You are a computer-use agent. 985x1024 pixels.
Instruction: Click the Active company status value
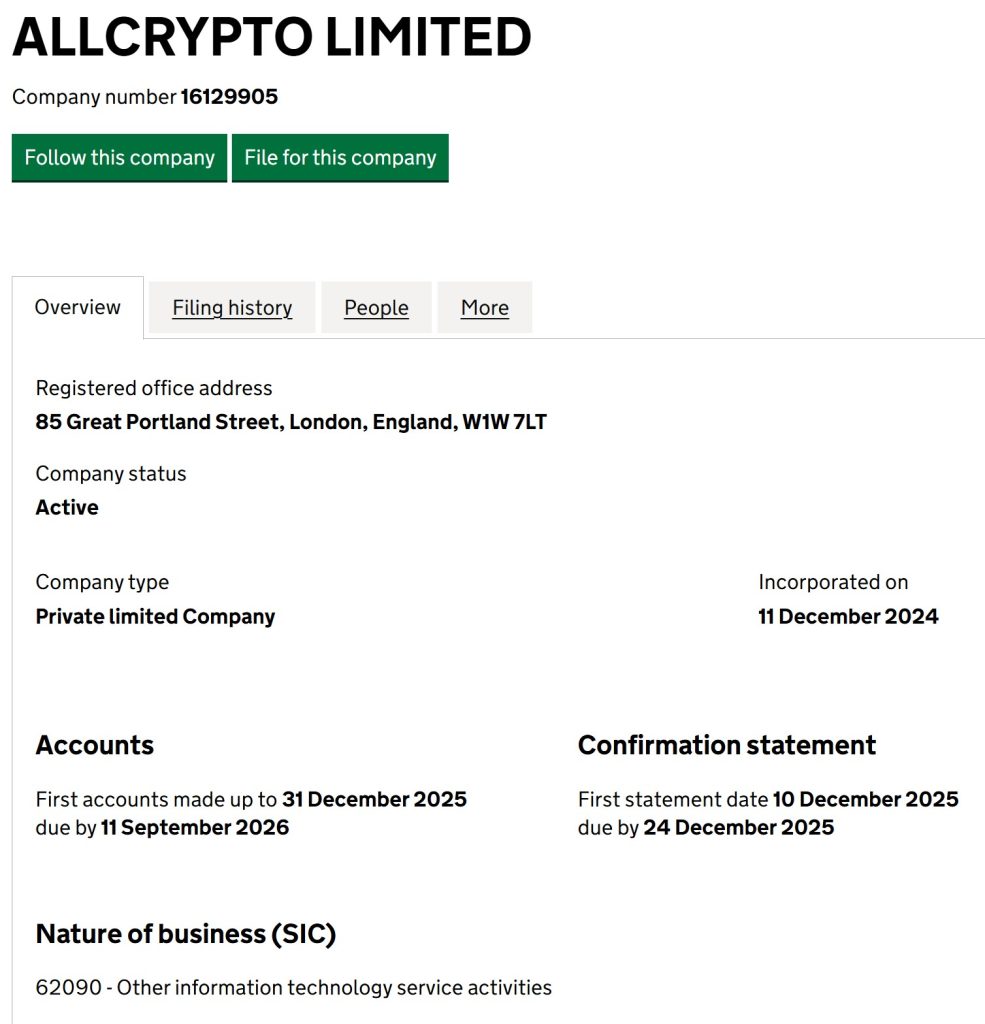[67, 507]
